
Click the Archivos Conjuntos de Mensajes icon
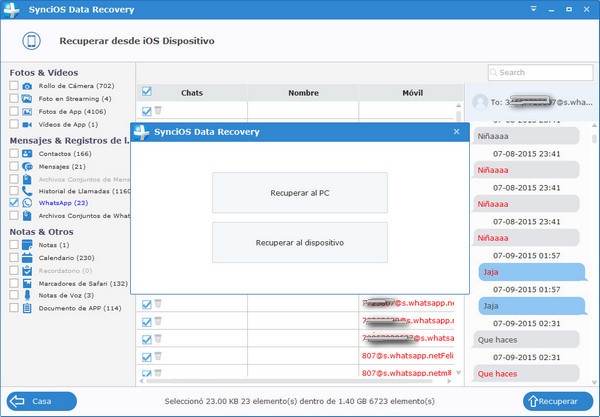point(27,179)
